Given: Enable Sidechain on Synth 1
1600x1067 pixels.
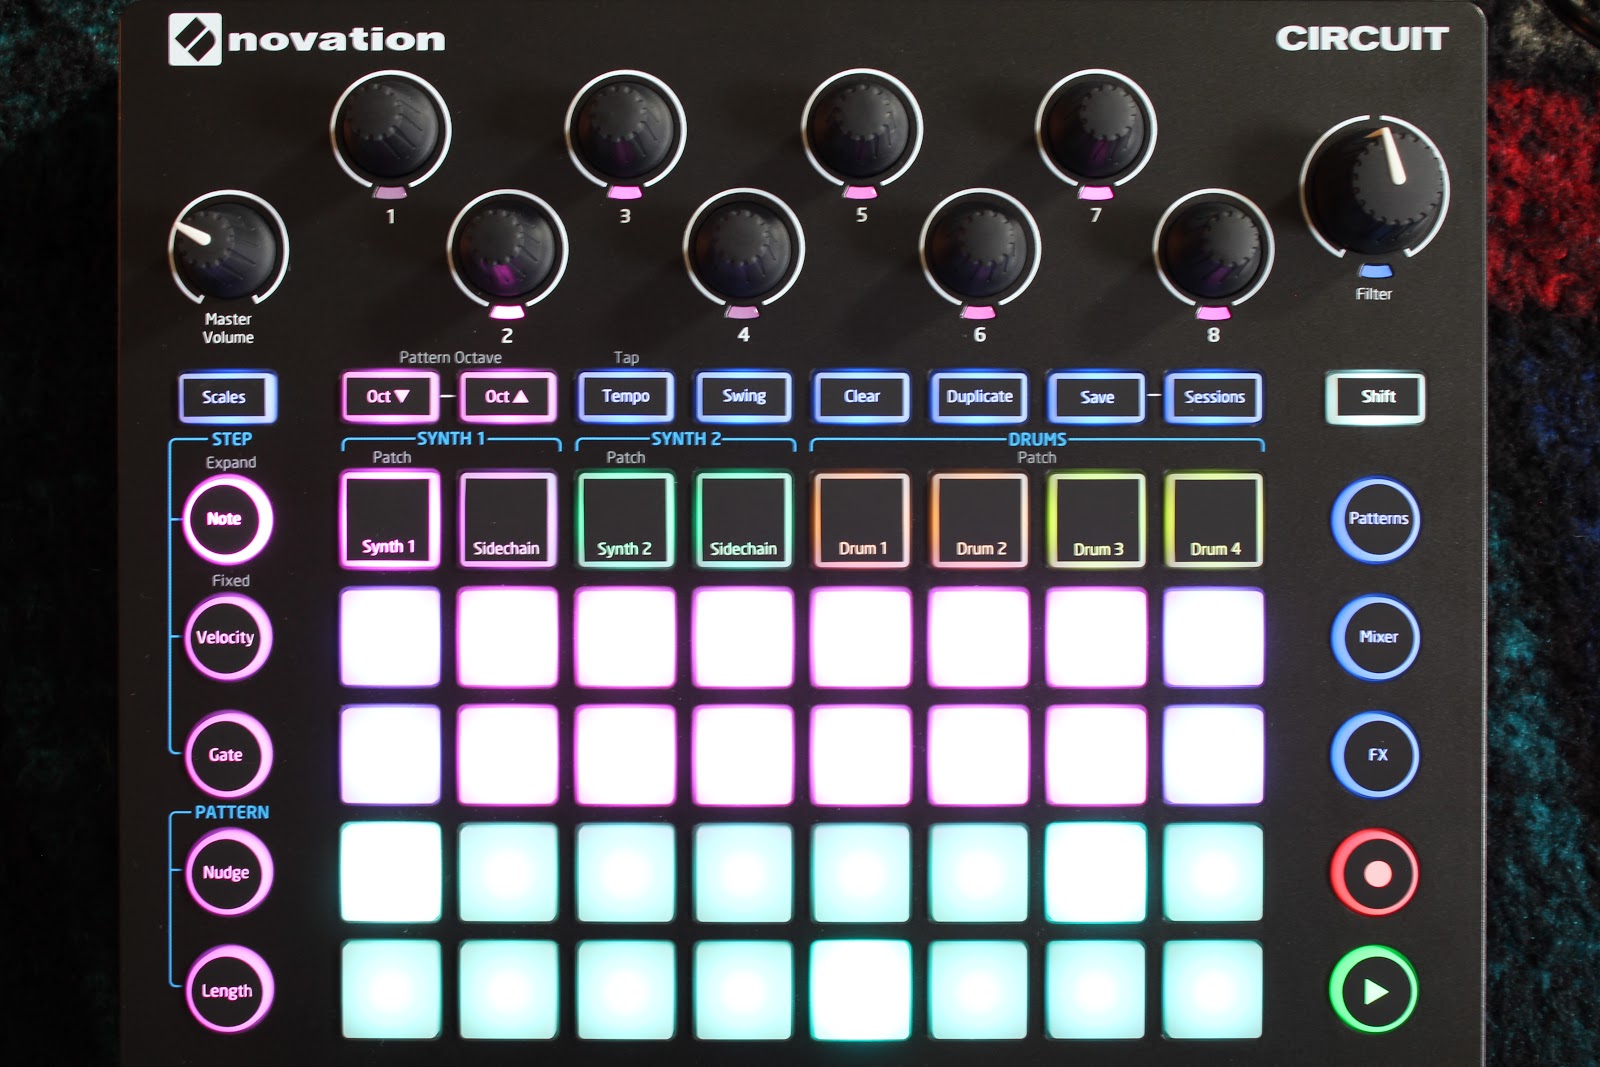Looking at the screenshot, I should click(x=507, y=517).
